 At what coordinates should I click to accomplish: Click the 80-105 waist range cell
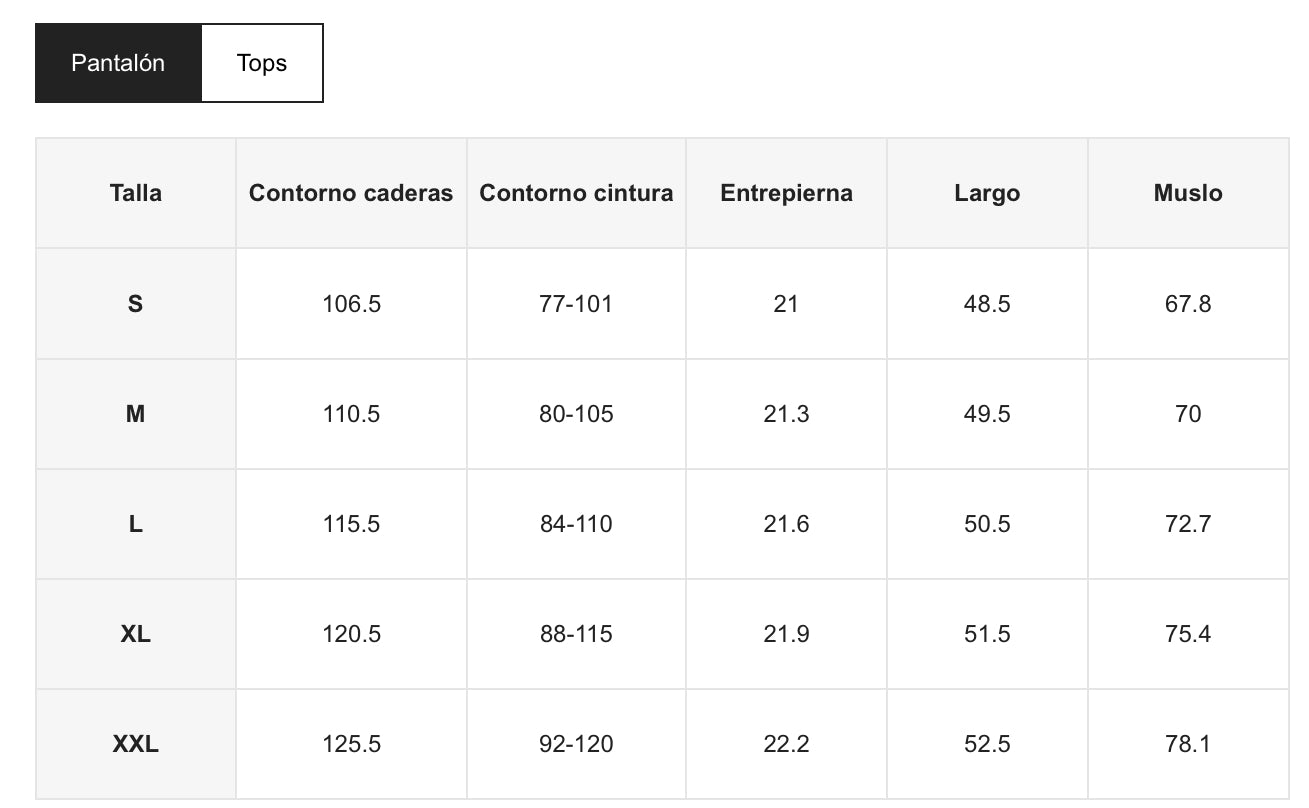pyautogui.click(x=576, y=414)
